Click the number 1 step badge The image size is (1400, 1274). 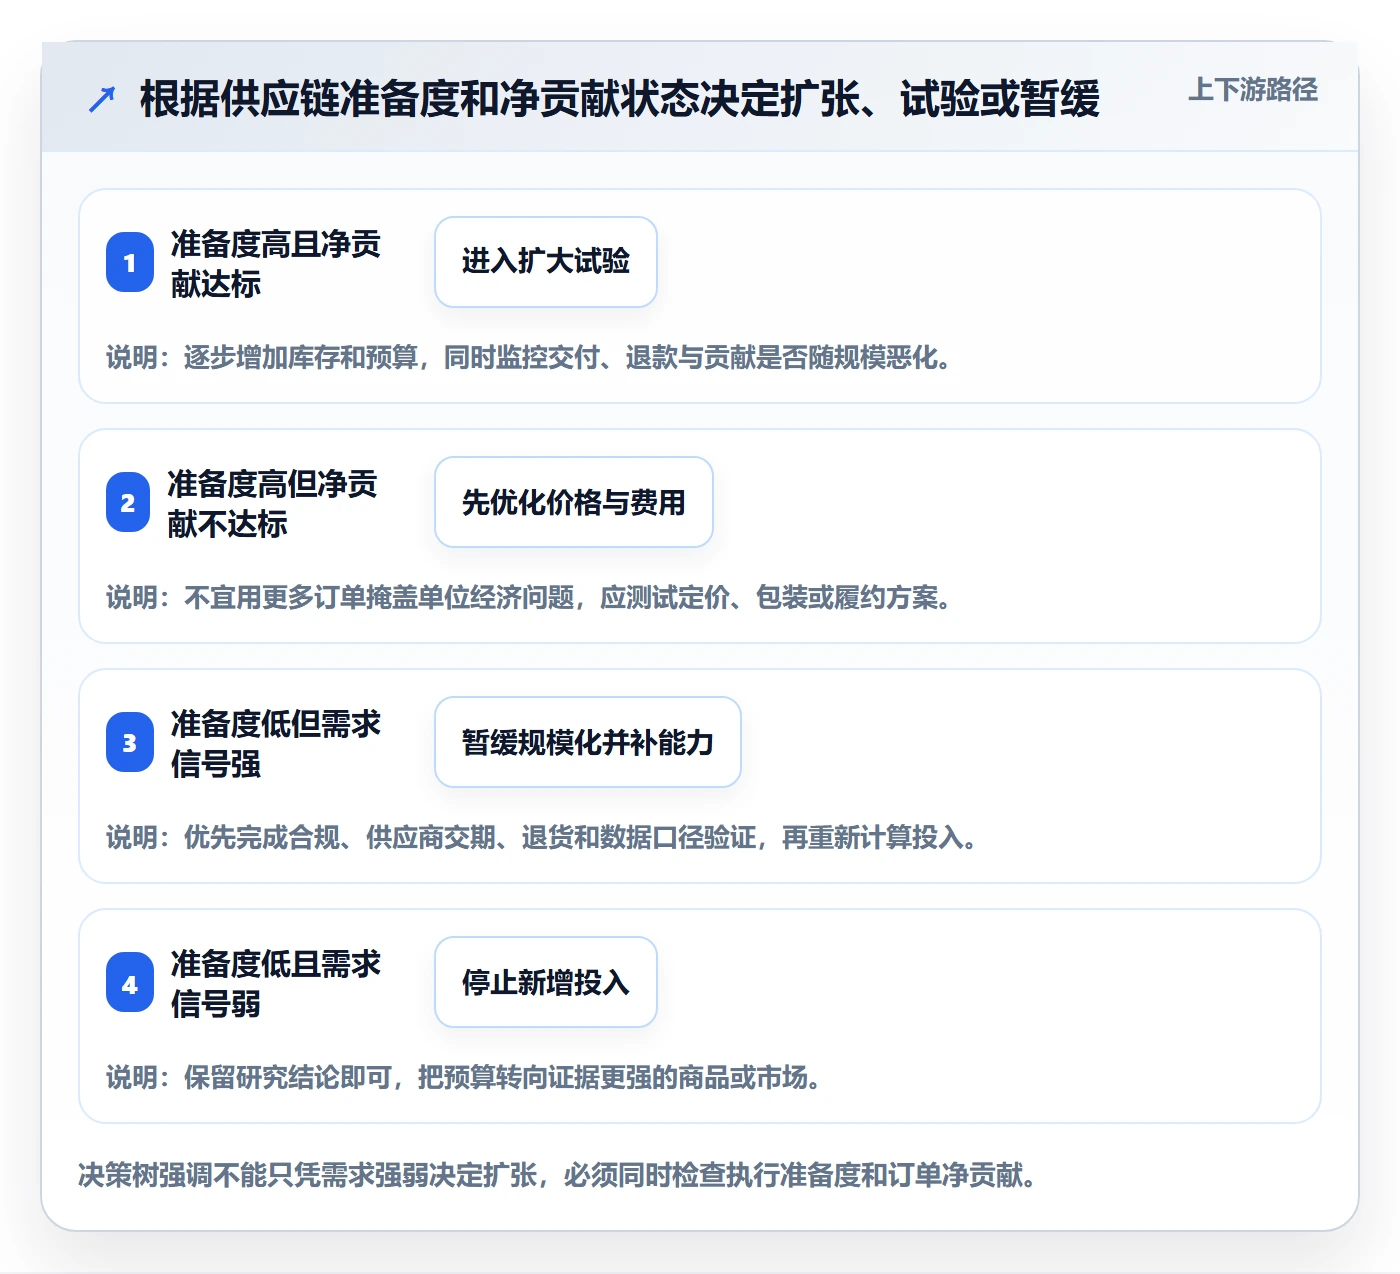tap(130, 262)
